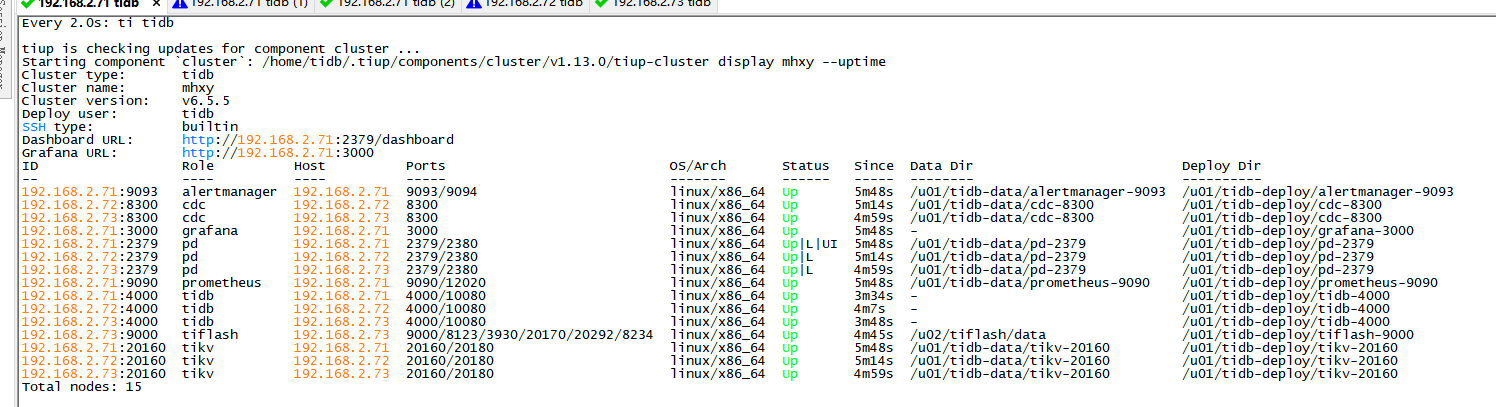Open Grafana URL 192.168.2.71:3000
The width and height of the screenshot is (1496, 407).
point(278,153)
